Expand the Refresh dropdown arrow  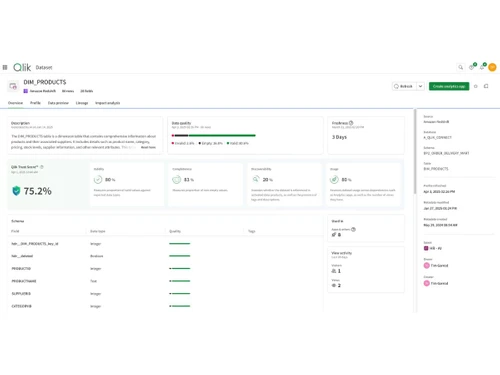pos(420,86)
